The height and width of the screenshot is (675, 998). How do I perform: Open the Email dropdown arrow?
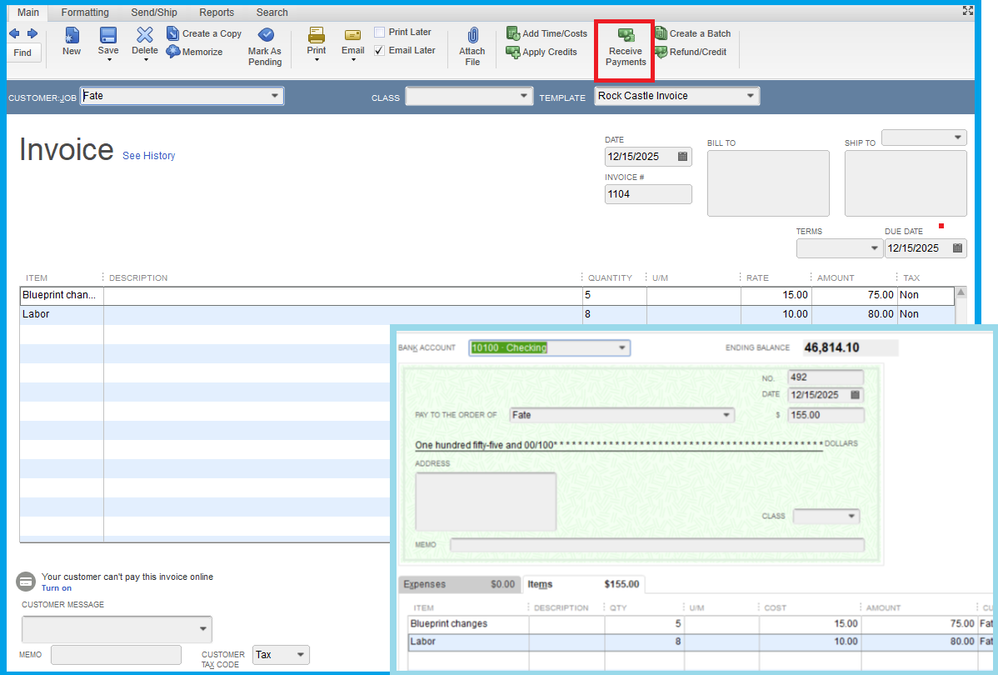pos(353,60)
